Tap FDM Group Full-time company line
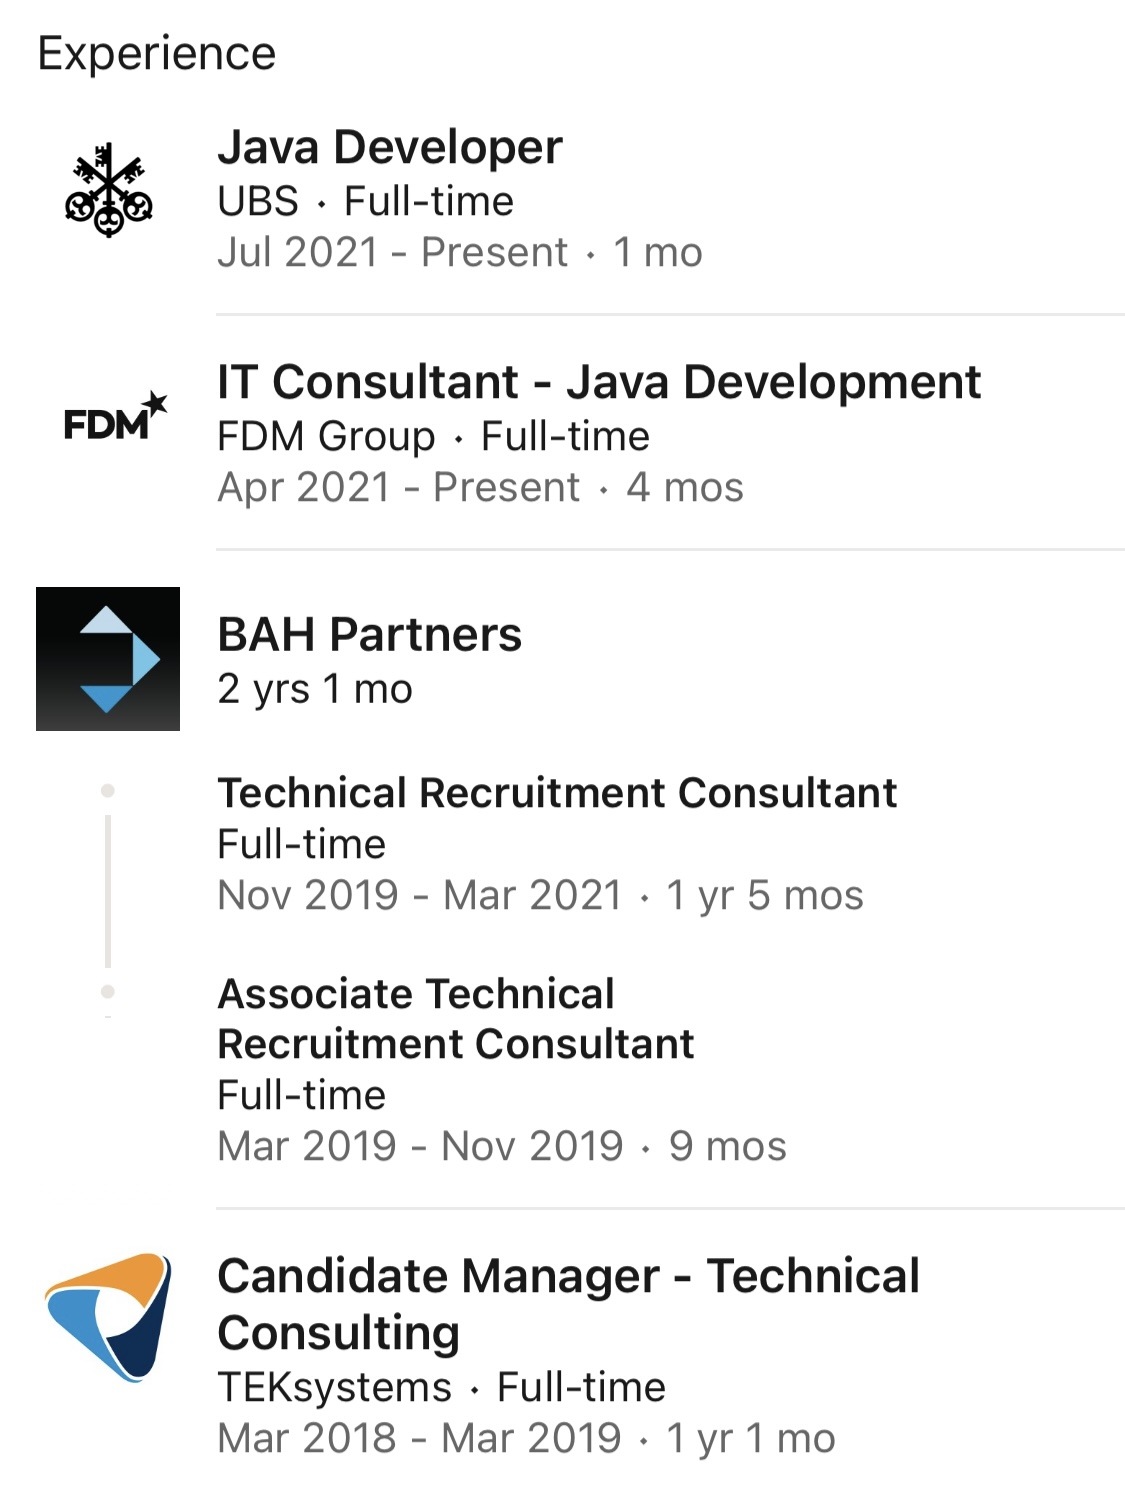This screenshot has width=1125, height=1498. click(433, 437)
